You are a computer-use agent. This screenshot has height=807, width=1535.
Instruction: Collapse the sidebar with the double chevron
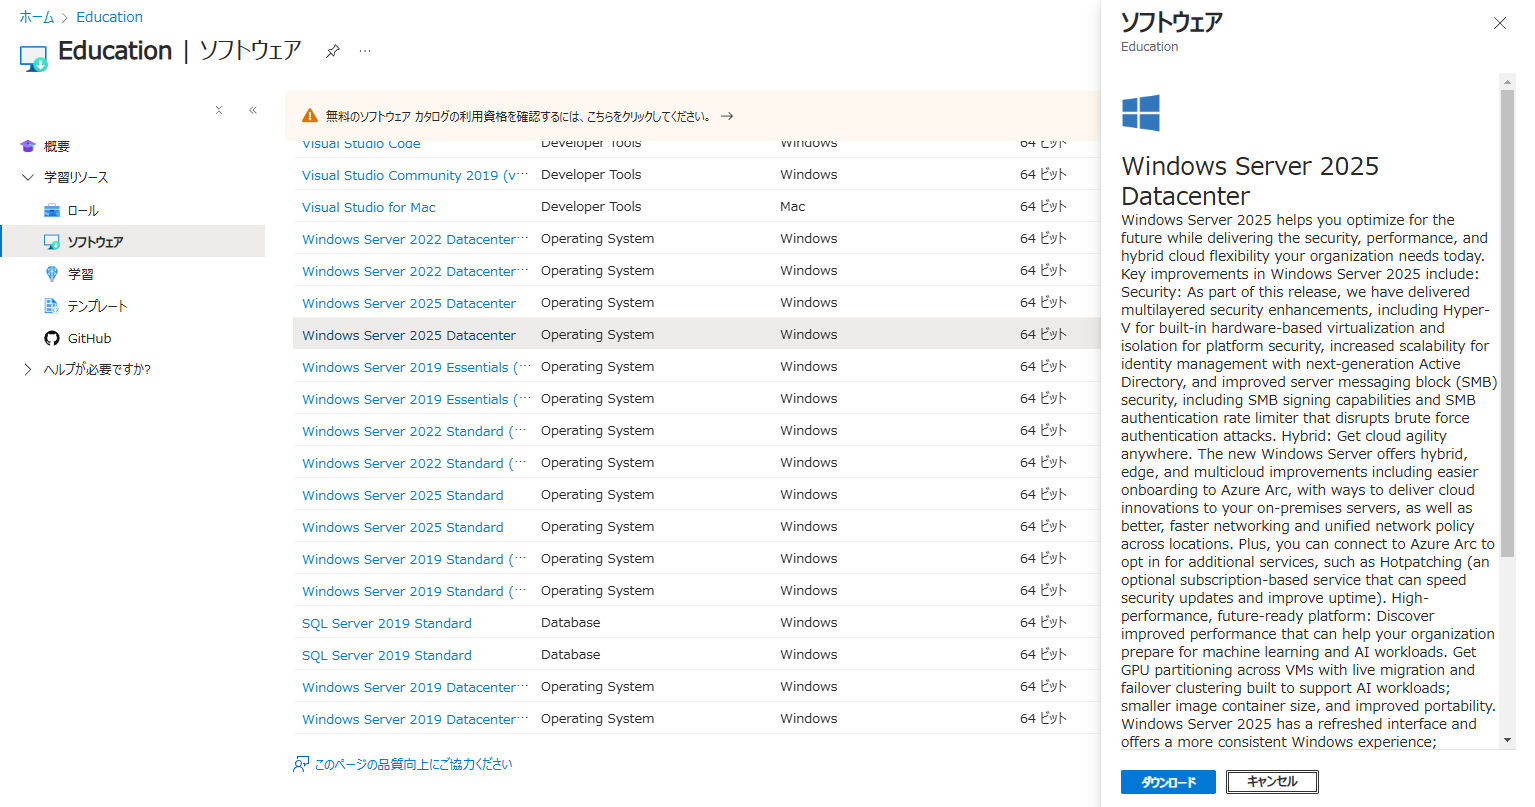(x=253, y=110)
